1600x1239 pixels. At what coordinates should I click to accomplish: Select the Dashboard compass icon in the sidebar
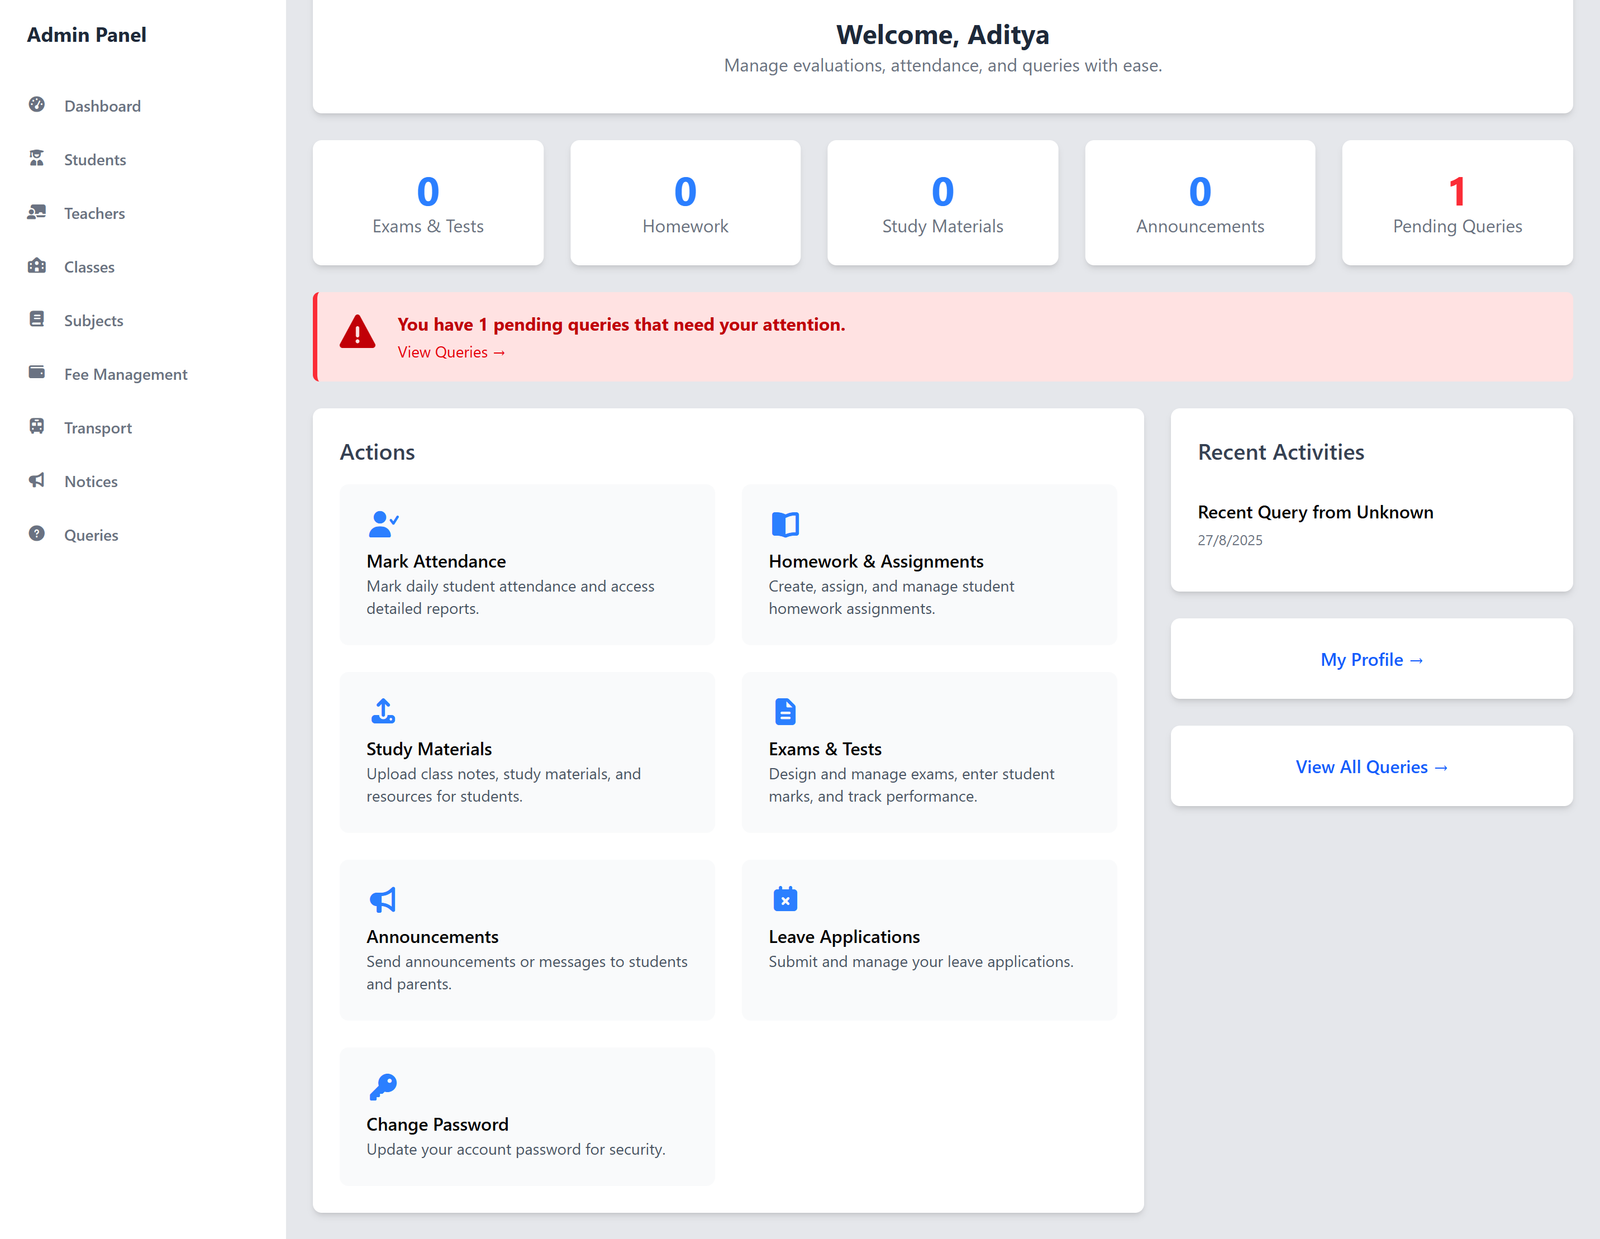tap(37, 106)
